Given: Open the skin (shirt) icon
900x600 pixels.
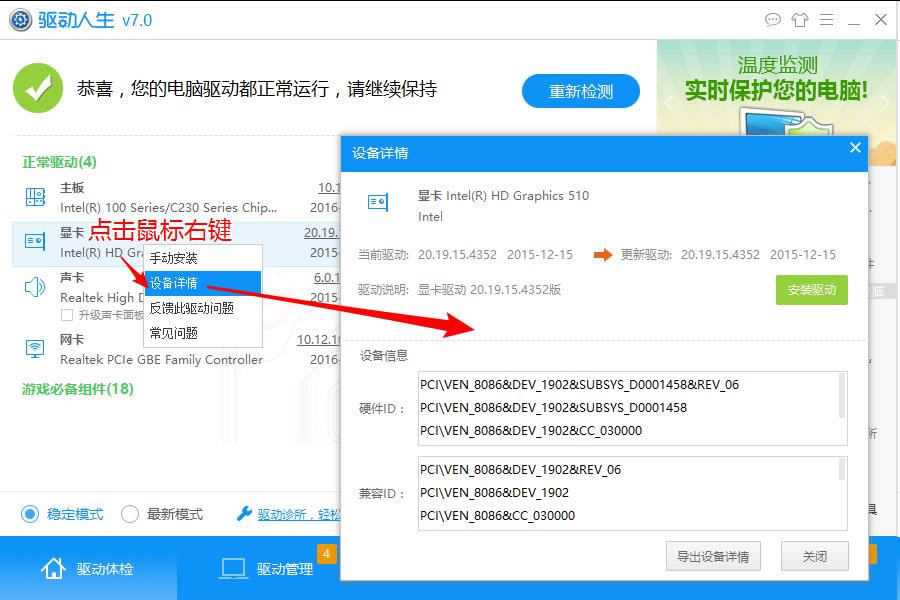Looking at the screenshot, I should (x=800, y=20).
